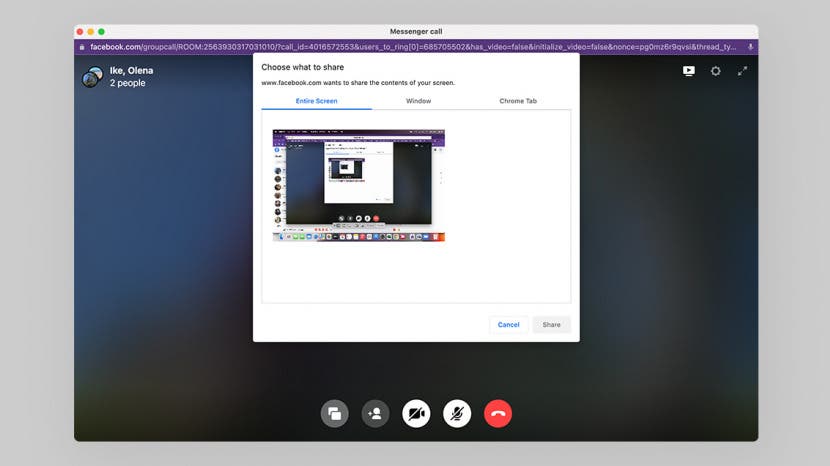
Task: Click the facebook.com URL in the address bar
Action: tap(413, 47)
